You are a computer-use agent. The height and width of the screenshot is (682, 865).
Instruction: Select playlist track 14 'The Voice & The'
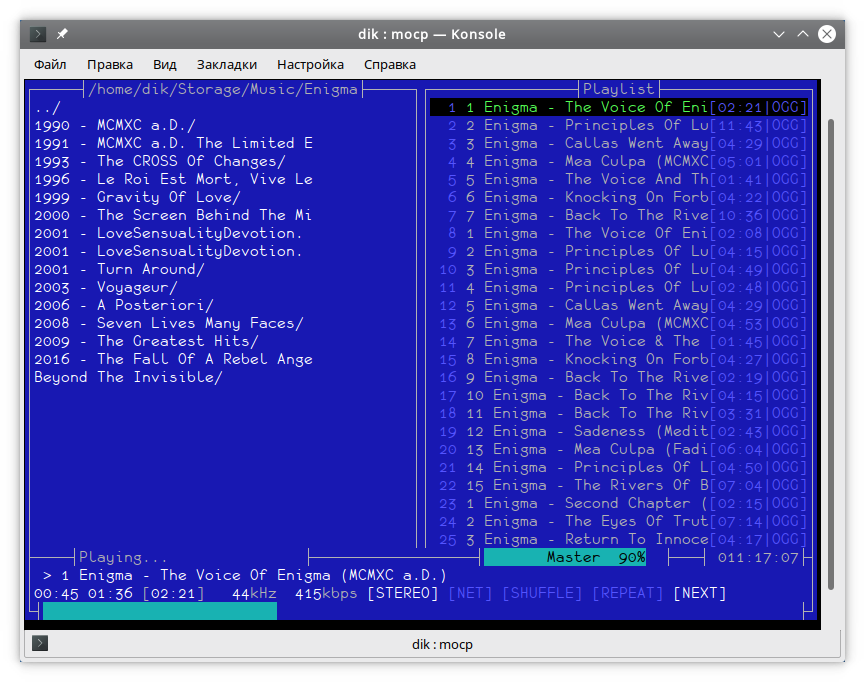point(618,342)
